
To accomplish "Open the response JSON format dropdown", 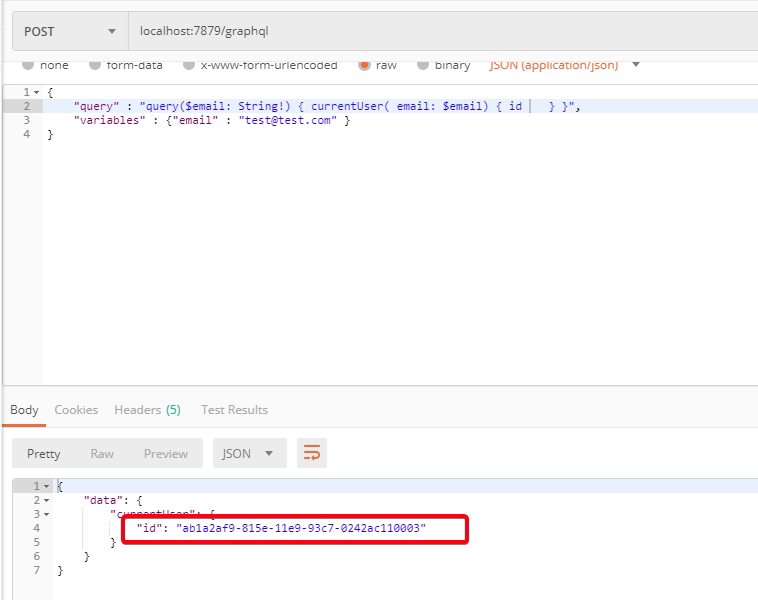I will (248, 453).
